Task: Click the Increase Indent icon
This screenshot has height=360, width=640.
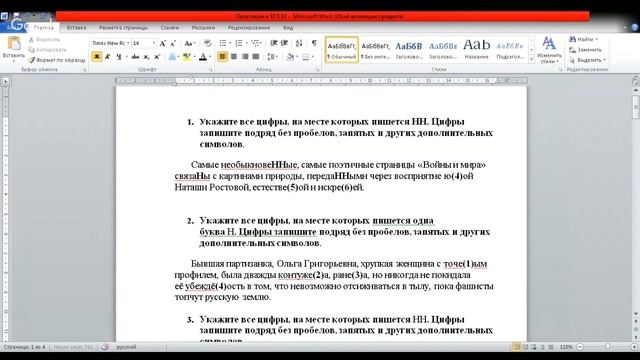Action: coord(284,43)
